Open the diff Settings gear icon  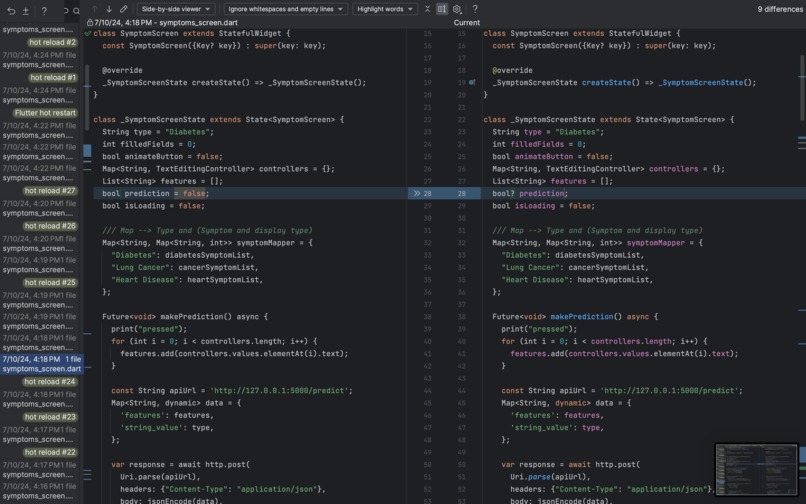[456, 9]
